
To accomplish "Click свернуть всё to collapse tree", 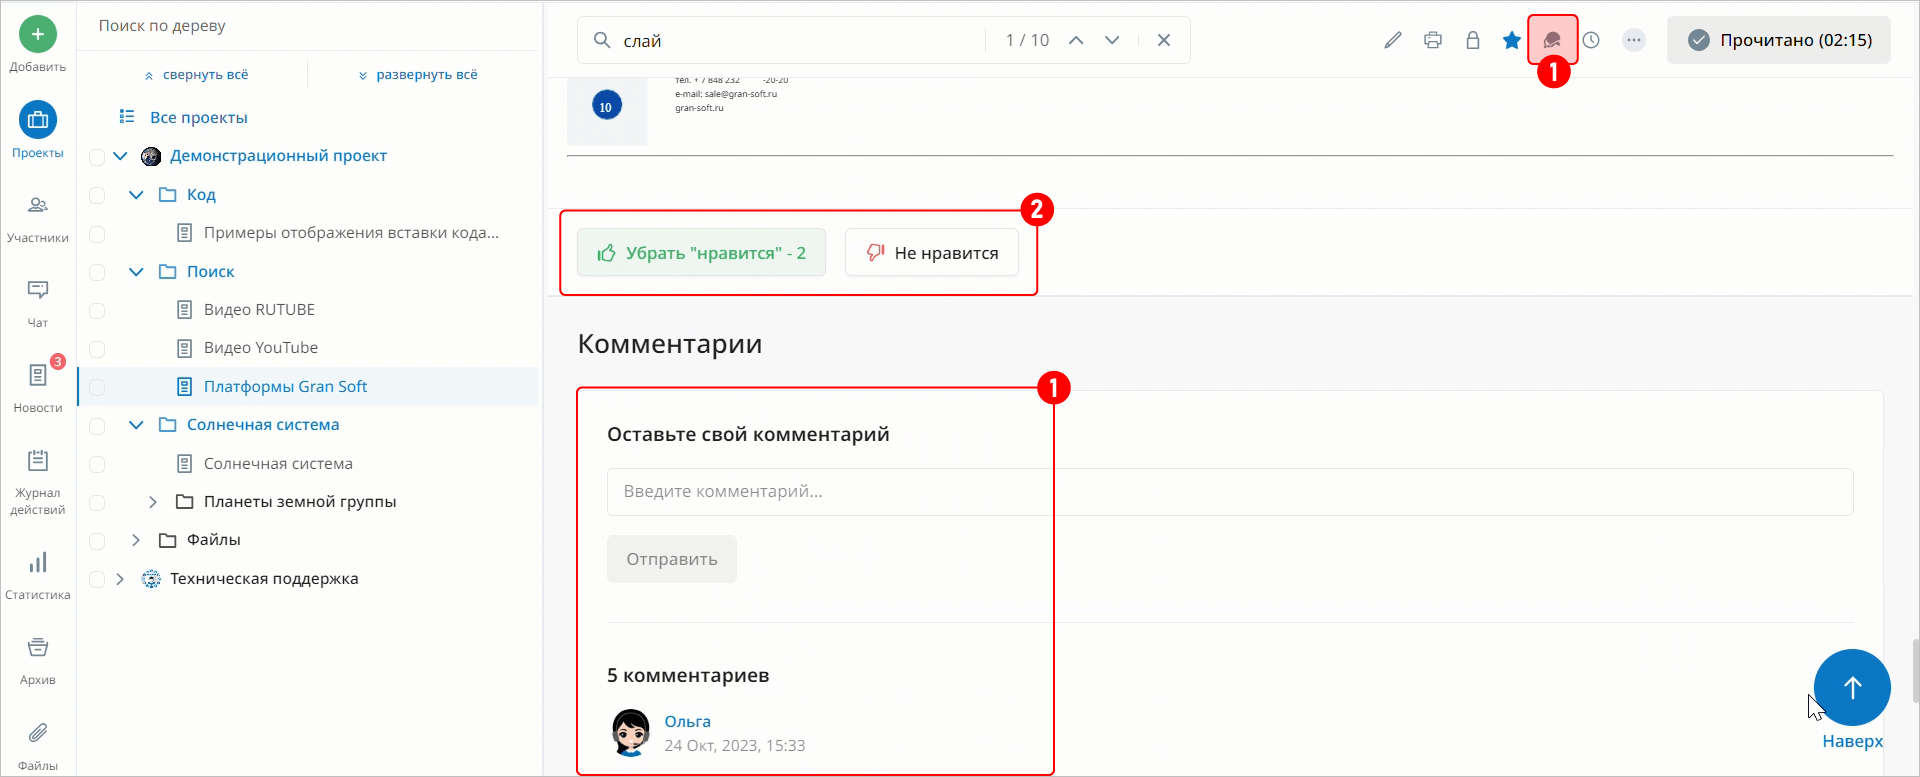I will coord(196,75).
